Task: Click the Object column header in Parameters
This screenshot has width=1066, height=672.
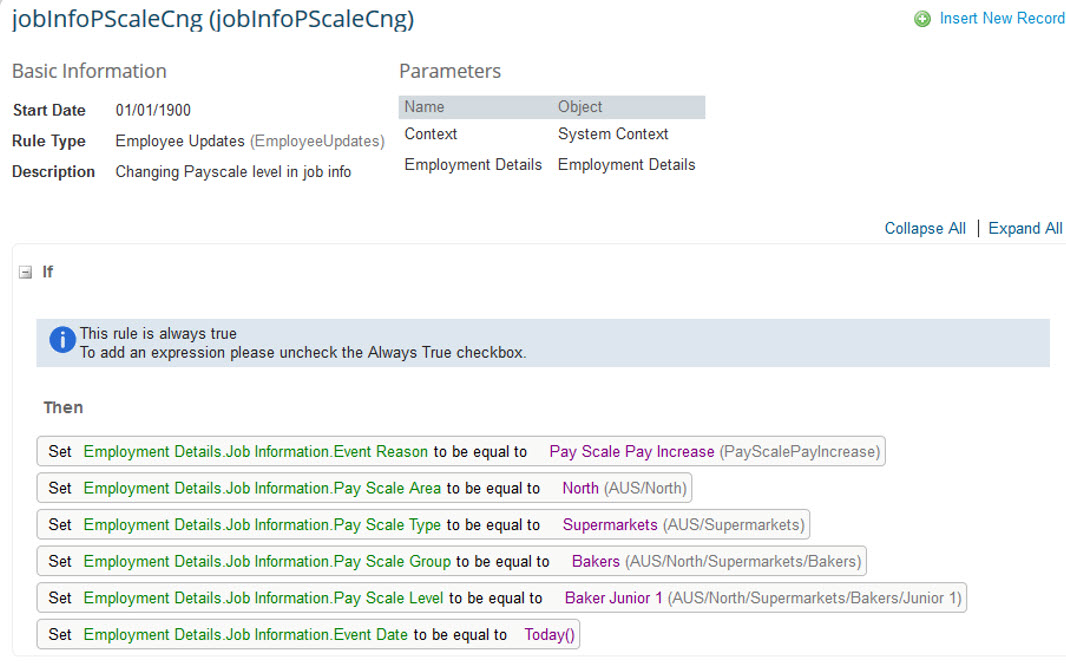Action: point(580,107)
